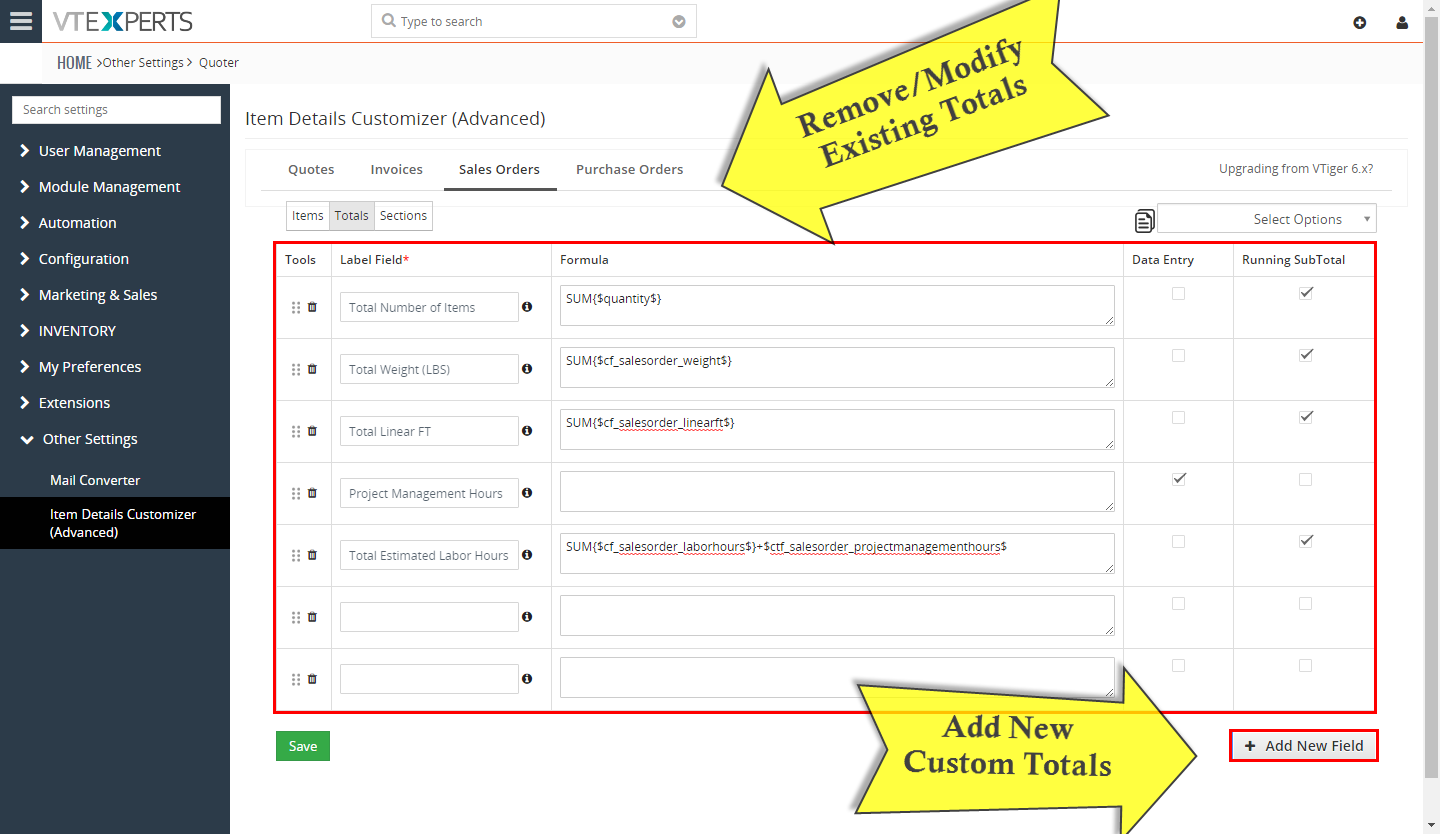The width and height of the screenshot is (1440, 834).
Task: Switch to the Sections sub-tab
Action: tap(404, 216)
